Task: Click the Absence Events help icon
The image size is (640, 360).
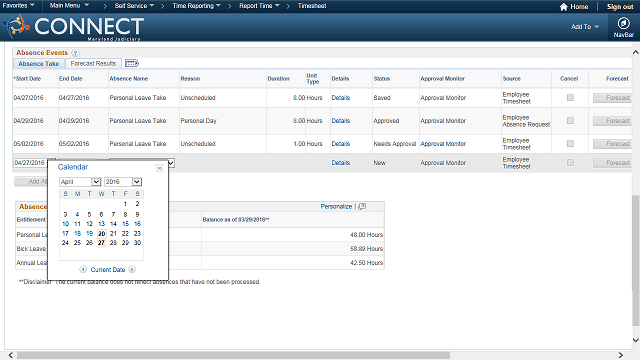Action: pos(75,53)
